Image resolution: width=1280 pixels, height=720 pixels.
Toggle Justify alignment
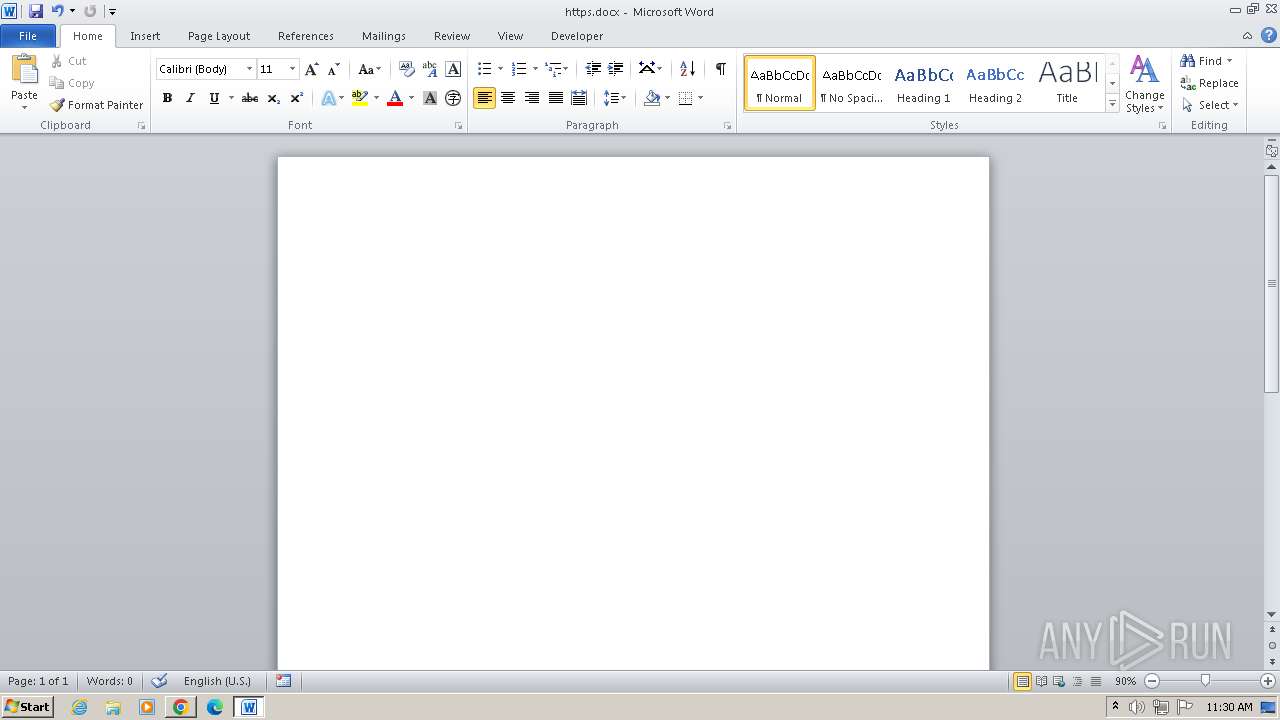(555, 98)
